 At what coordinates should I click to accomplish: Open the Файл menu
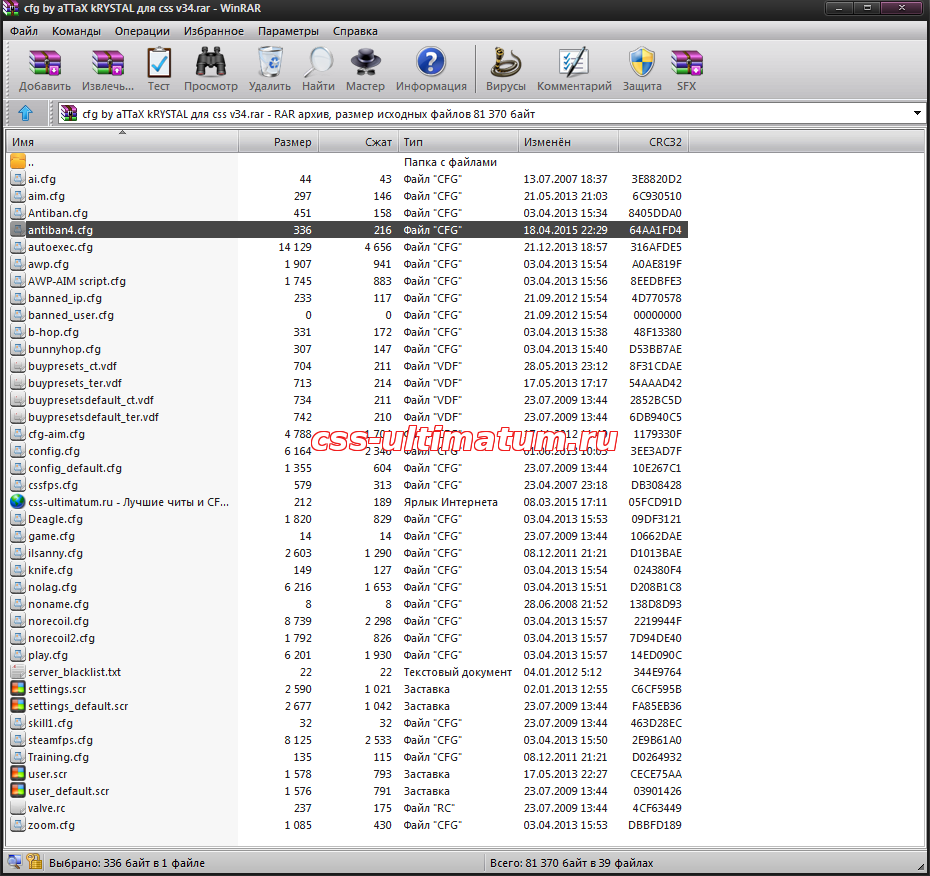[24, 31]
